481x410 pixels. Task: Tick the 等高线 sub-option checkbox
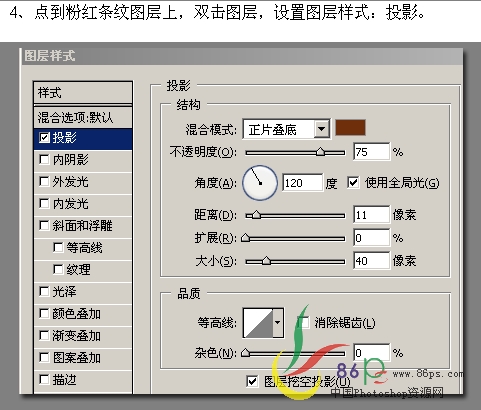58,247
